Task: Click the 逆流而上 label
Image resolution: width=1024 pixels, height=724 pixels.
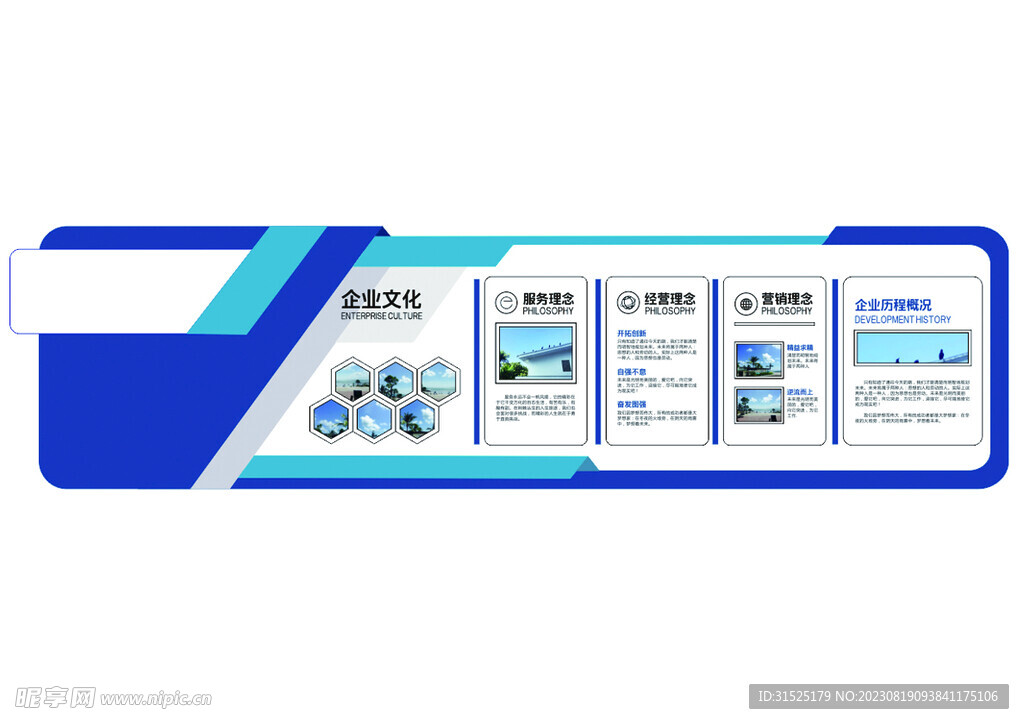Action: click(x=800, y=392)
